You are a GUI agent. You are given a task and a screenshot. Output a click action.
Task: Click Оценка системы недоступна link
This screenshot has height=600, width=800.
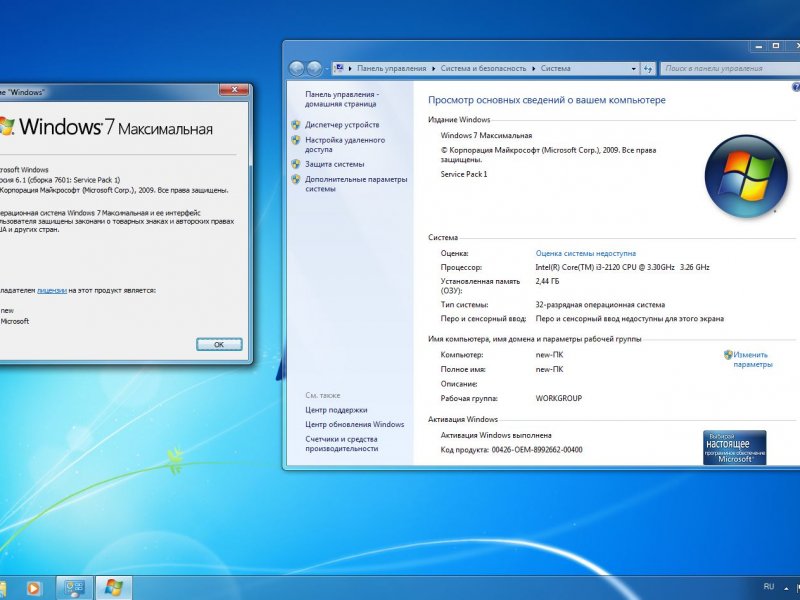tap(586, 253)
